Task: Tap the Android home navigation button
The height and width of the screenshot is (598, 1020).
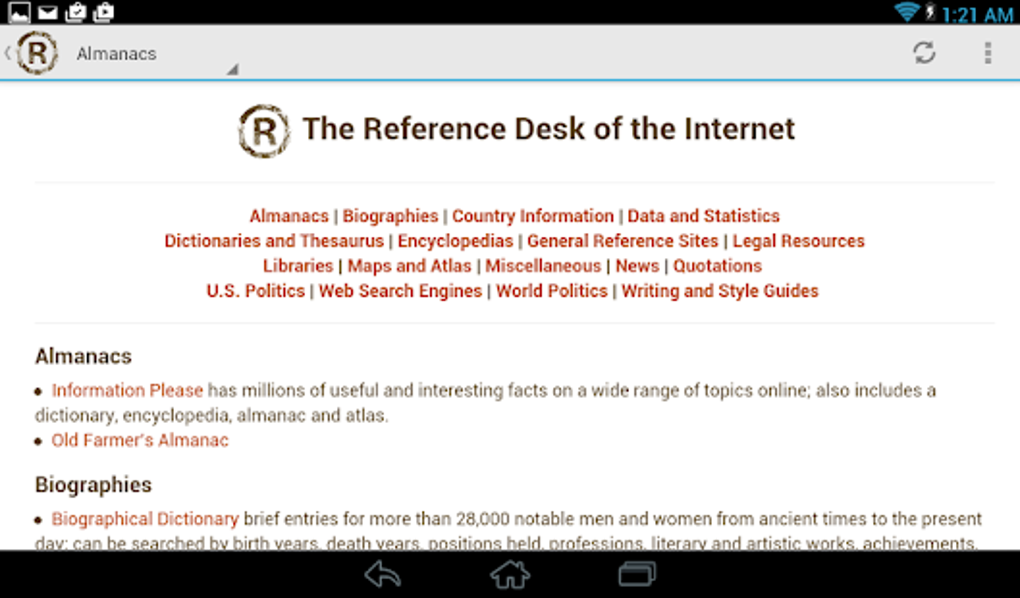Action: tap(510, 575)
